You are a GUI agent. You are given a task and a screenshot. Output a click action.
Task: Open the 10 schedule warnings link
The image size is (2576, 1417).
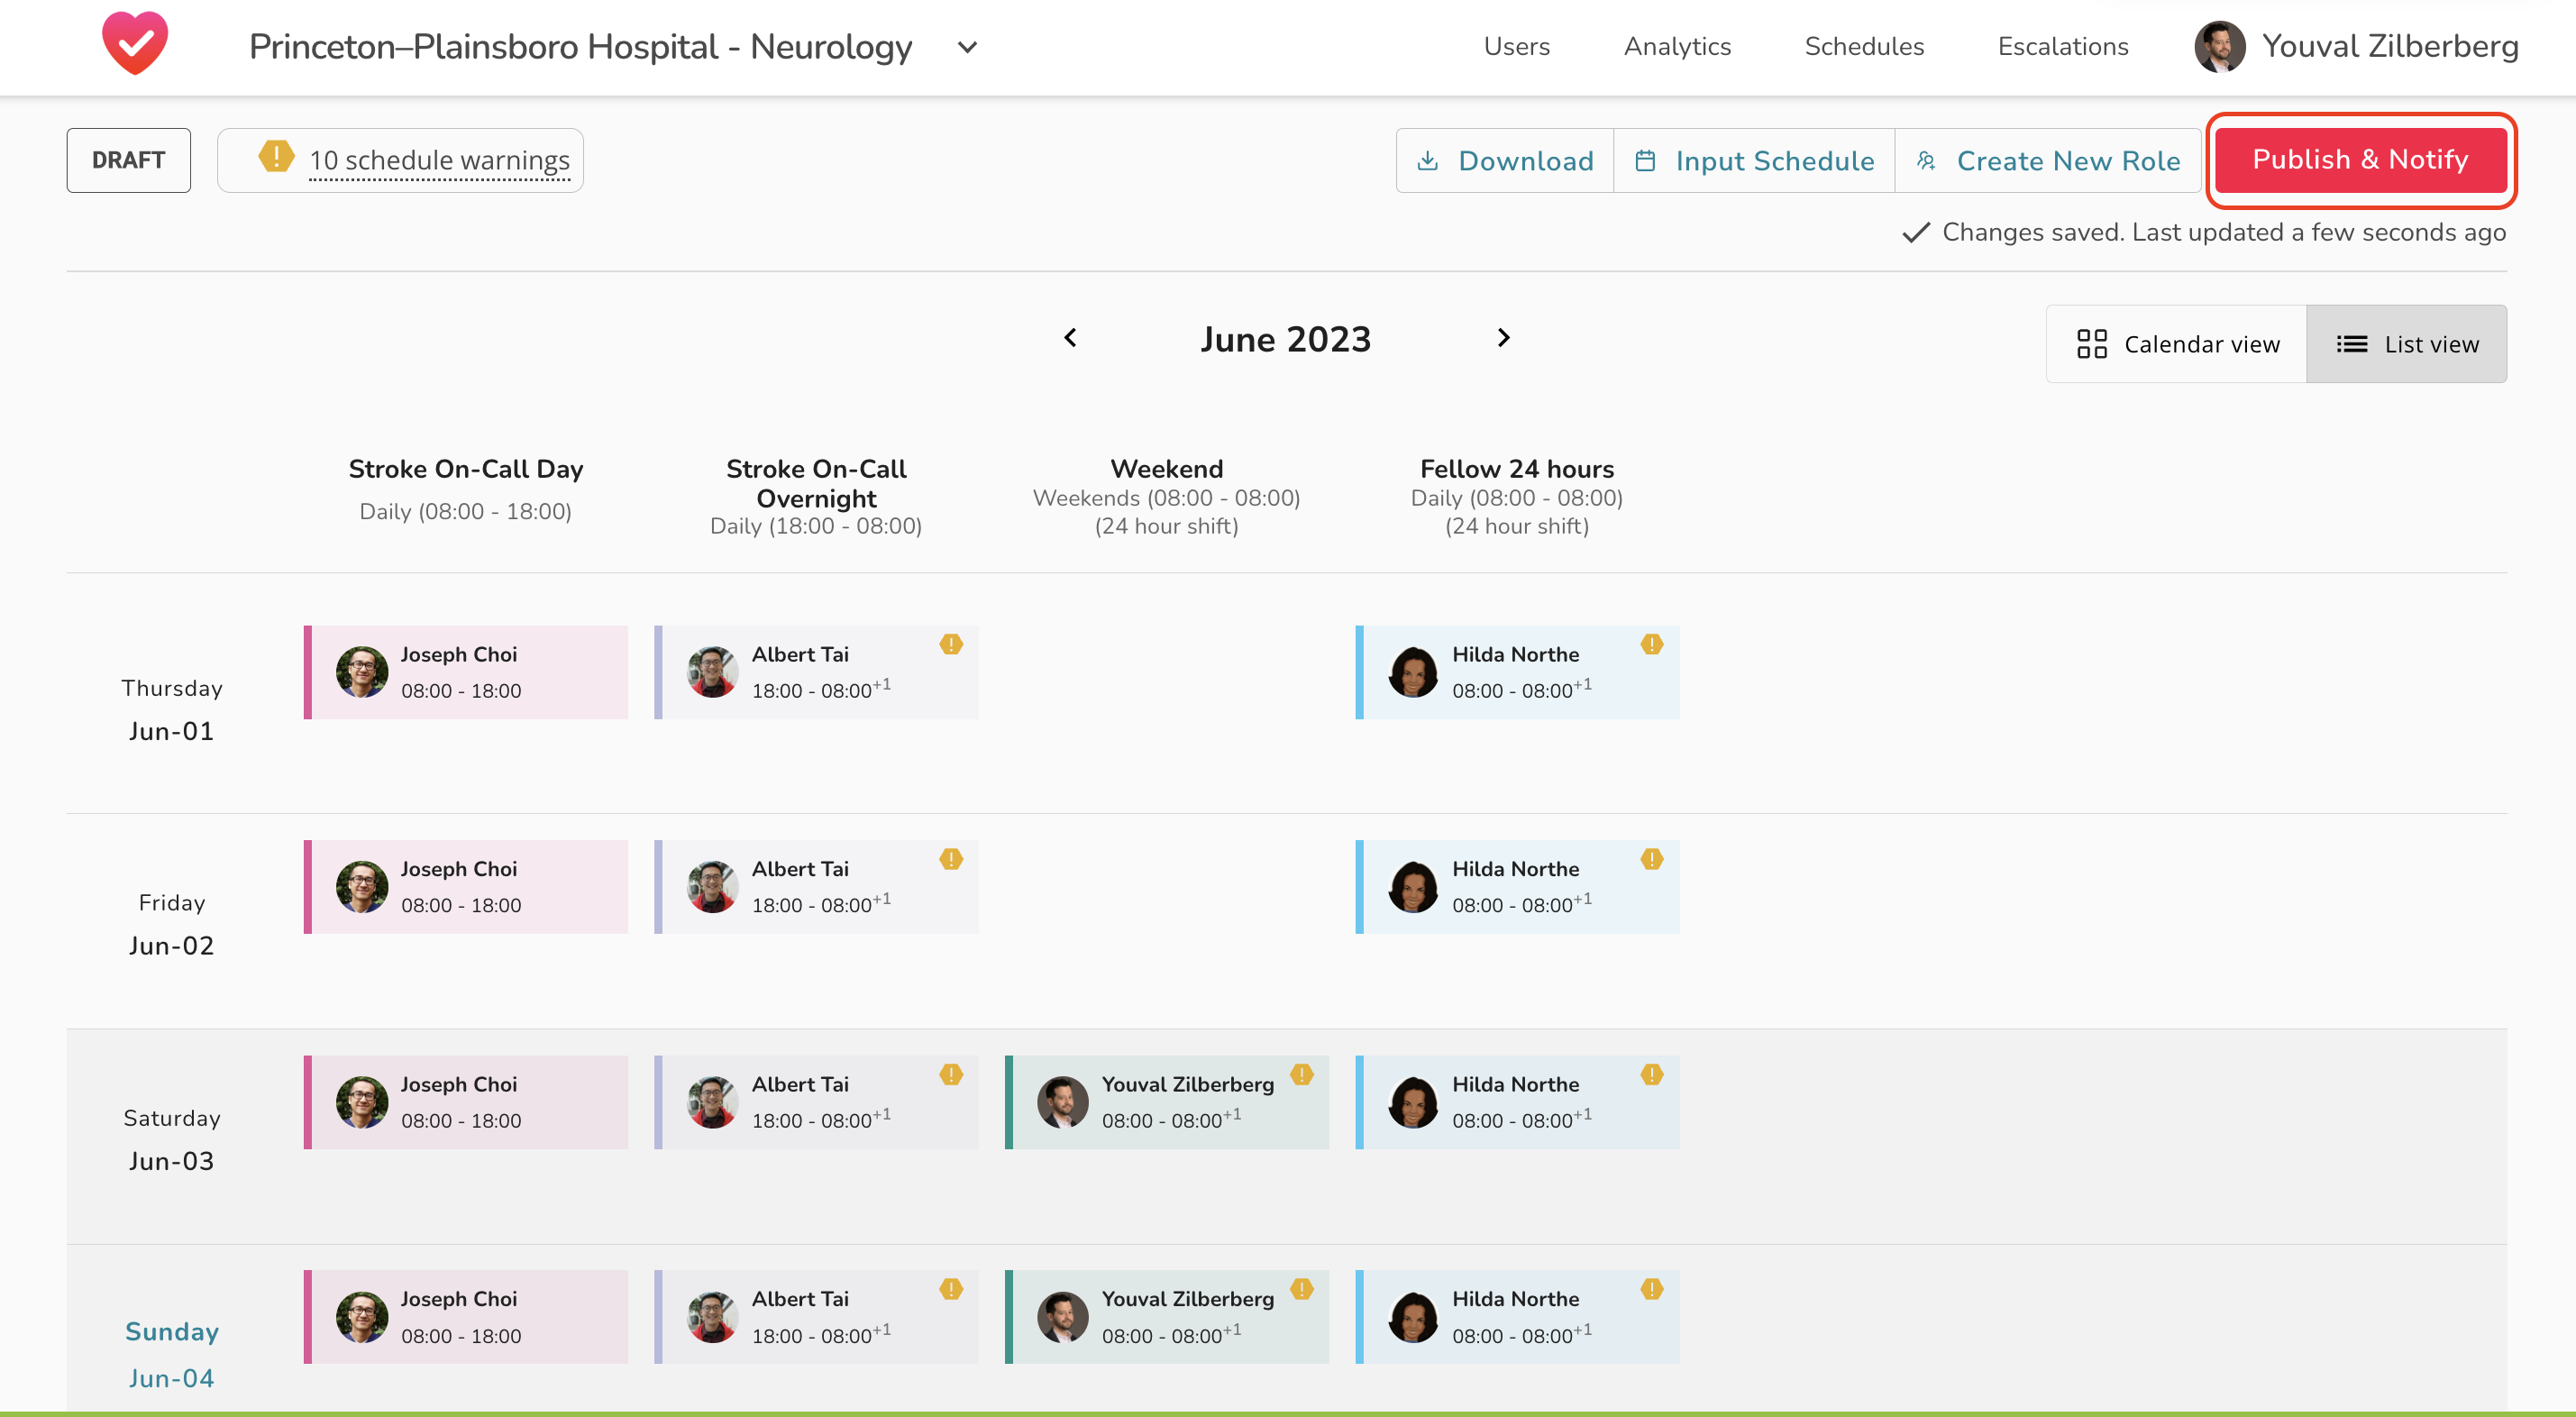click(x=439, y=160)
